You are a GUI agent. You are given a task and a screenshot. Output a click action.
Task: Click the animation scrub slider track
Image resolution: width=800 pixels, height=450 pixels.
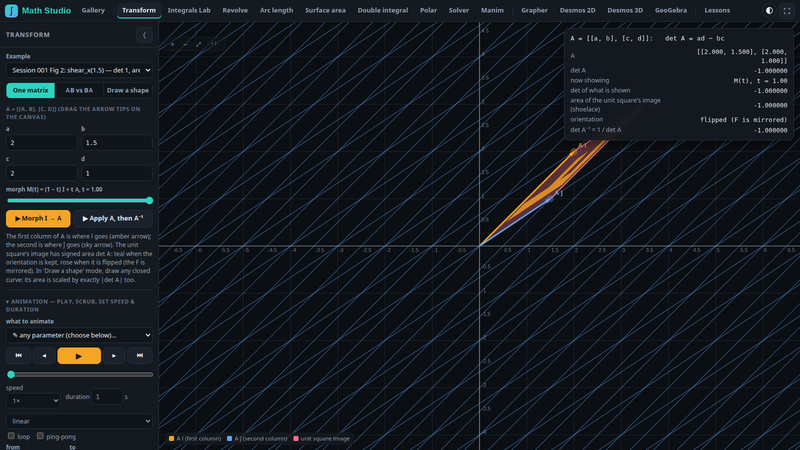(79, 374)
